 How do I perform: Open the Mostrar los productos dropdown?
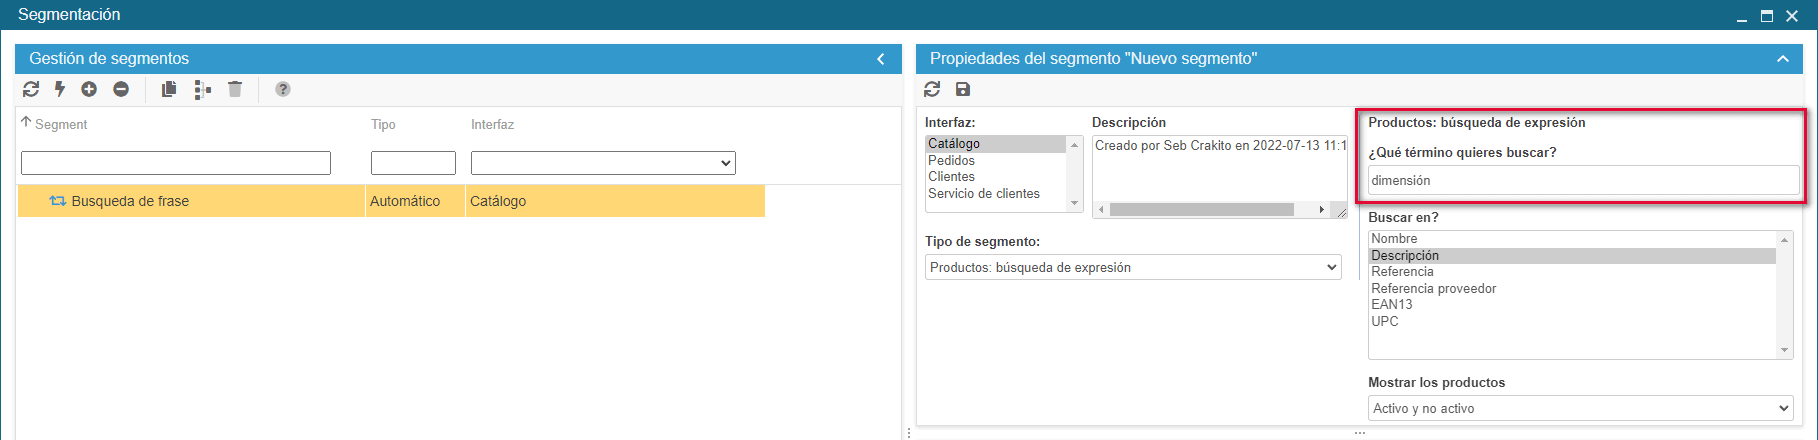(x=1580, y=408)
